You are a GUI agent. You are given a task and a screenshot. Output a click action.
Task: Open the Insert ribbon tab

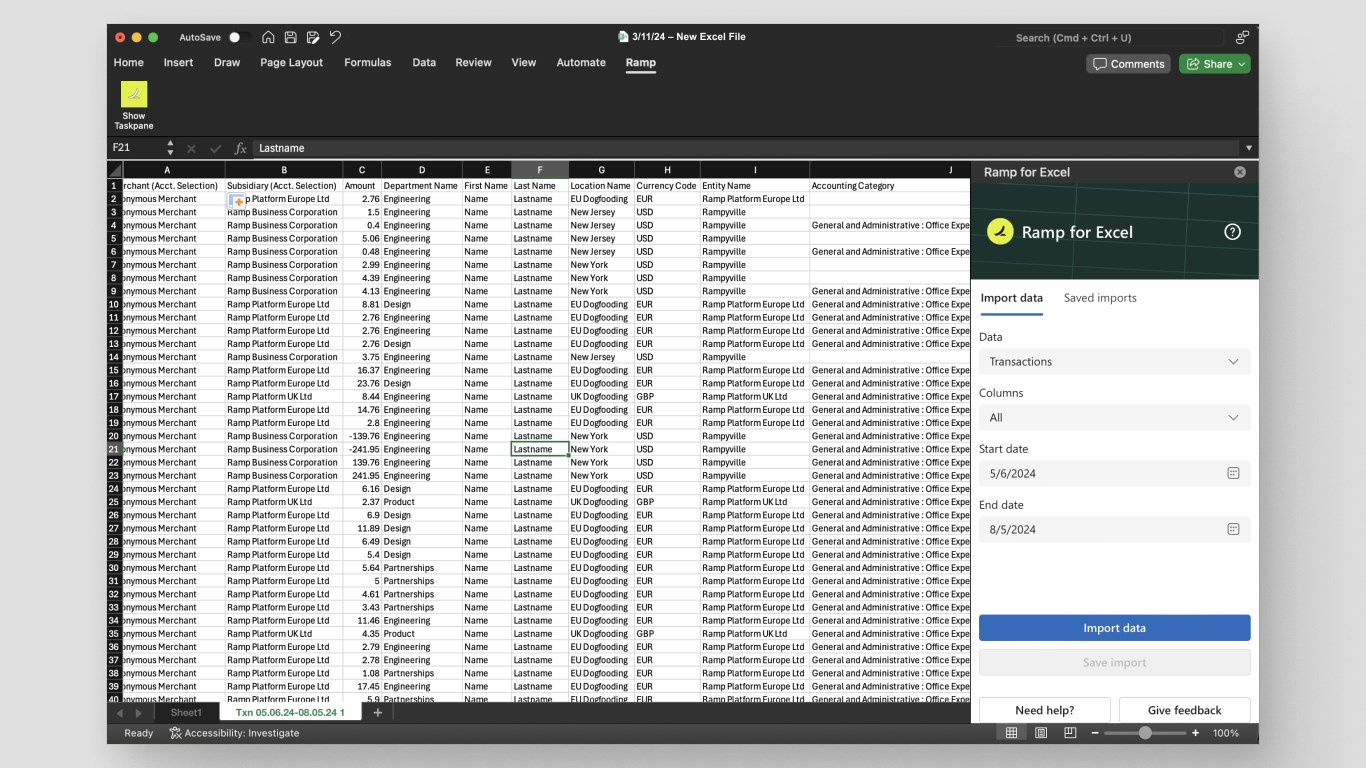(x=178, y=62)
